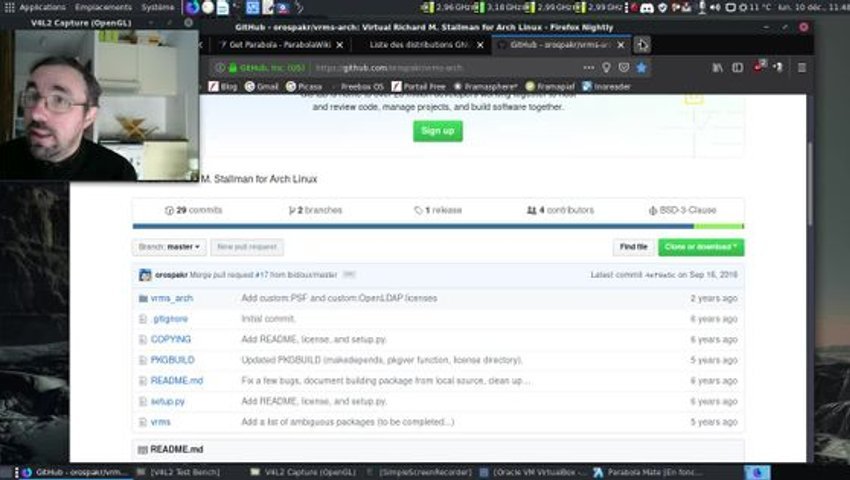Screen dimensions: 850x480
Task: Switch to Oracle VM VirtualBox taskbar item
Action: (x=534, y=472)
